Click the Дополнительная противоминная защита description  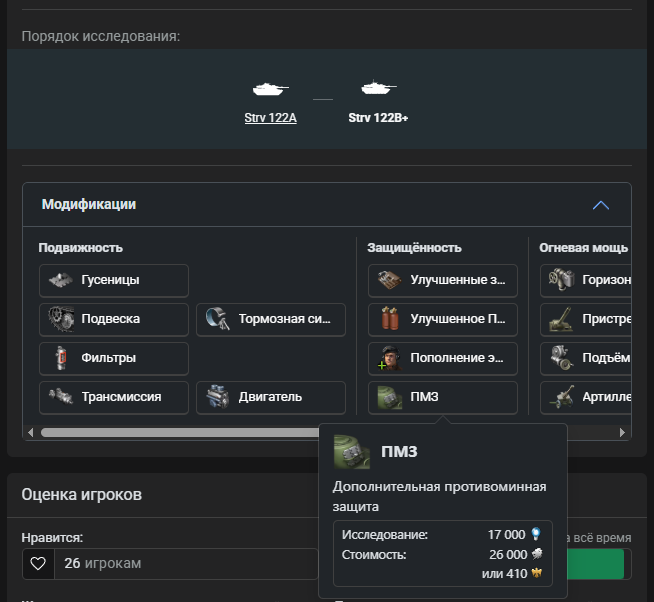pyautogui.click(x=440, y=497)
